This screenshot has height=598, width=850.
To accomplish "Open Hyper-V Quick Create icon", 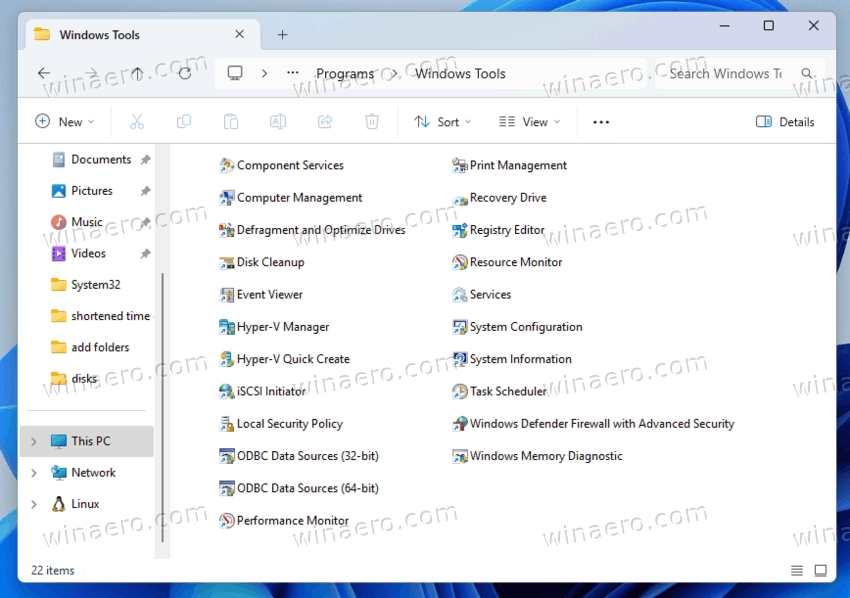I will [x=227, y=359].
